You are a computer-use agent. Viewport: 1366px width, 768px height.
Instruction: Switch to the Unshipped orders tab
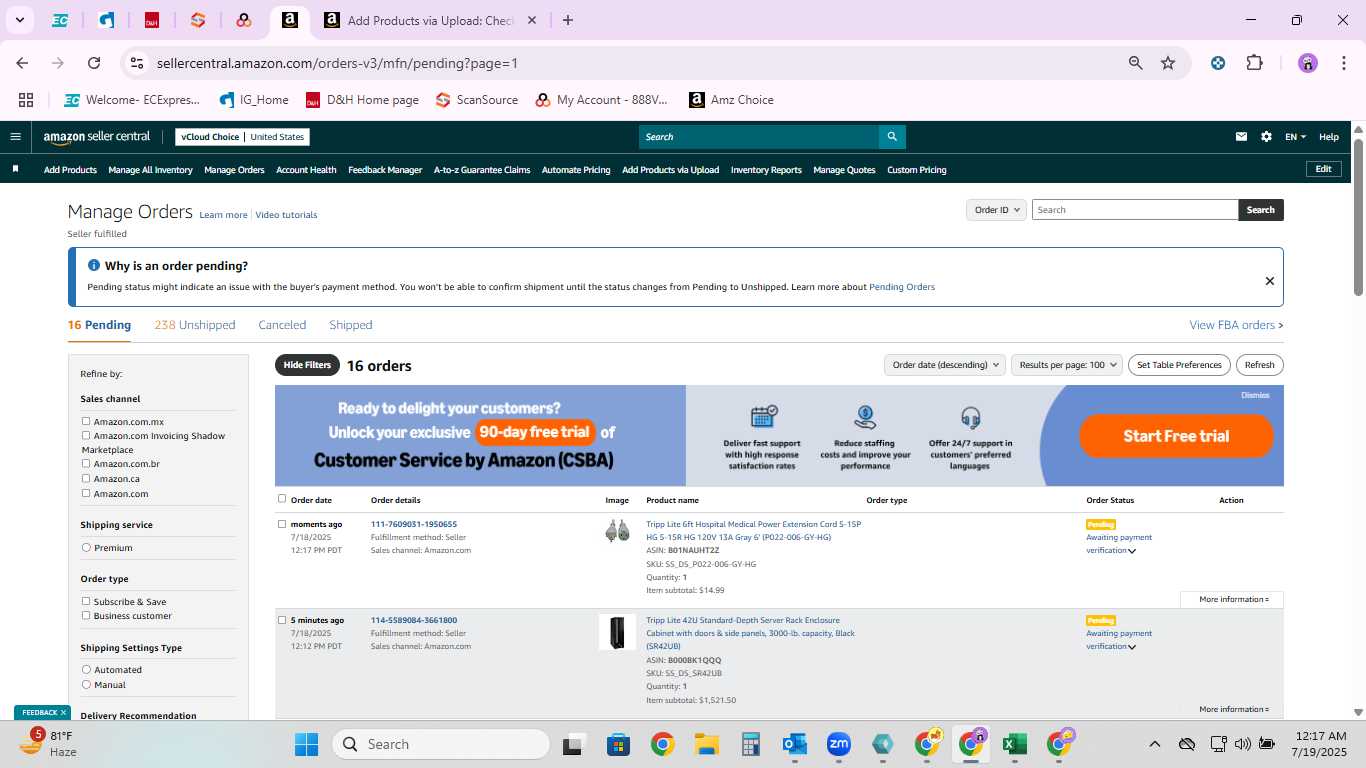(x=195, y=325)
